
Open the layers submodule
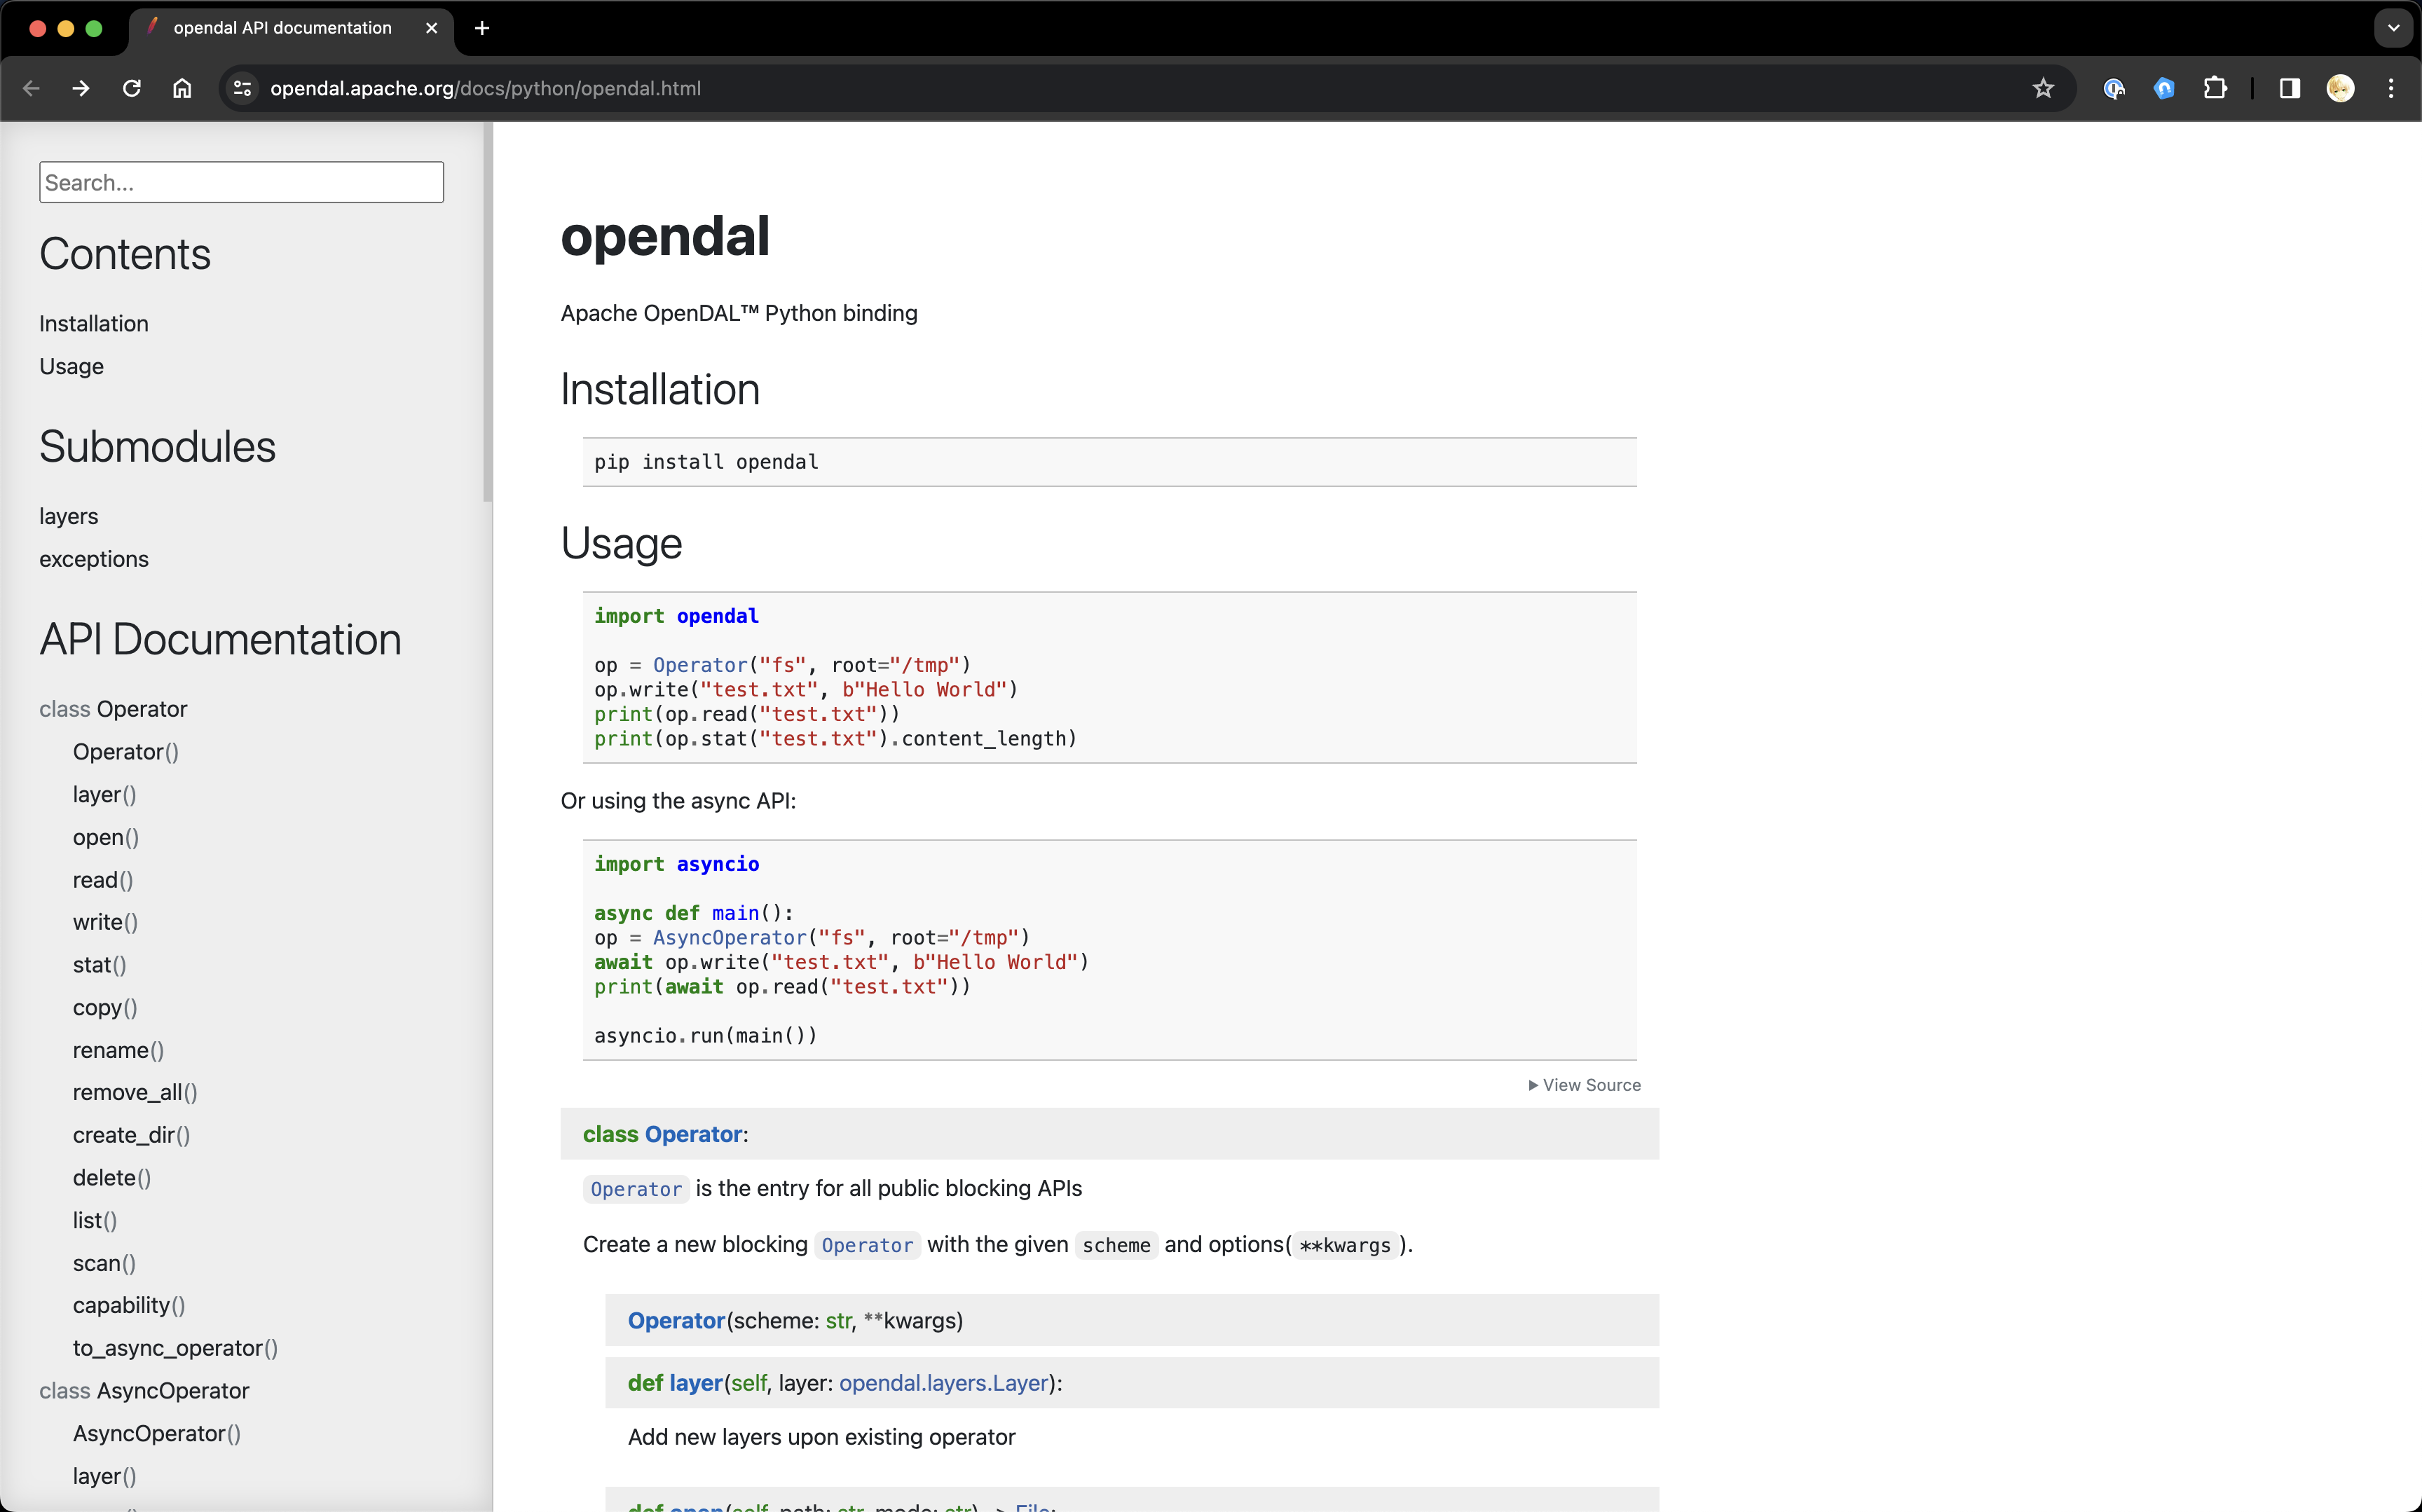68,516
